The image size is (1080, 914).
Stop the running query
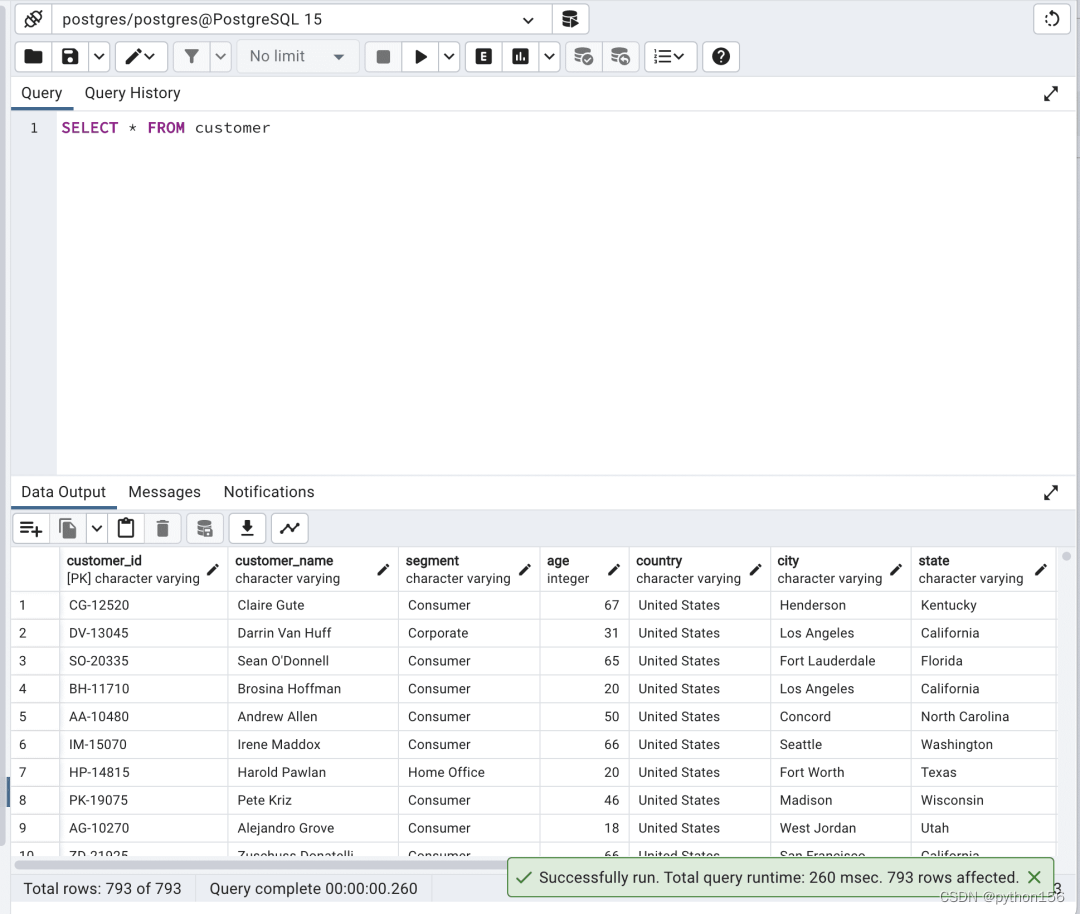[x=383, y=56]
